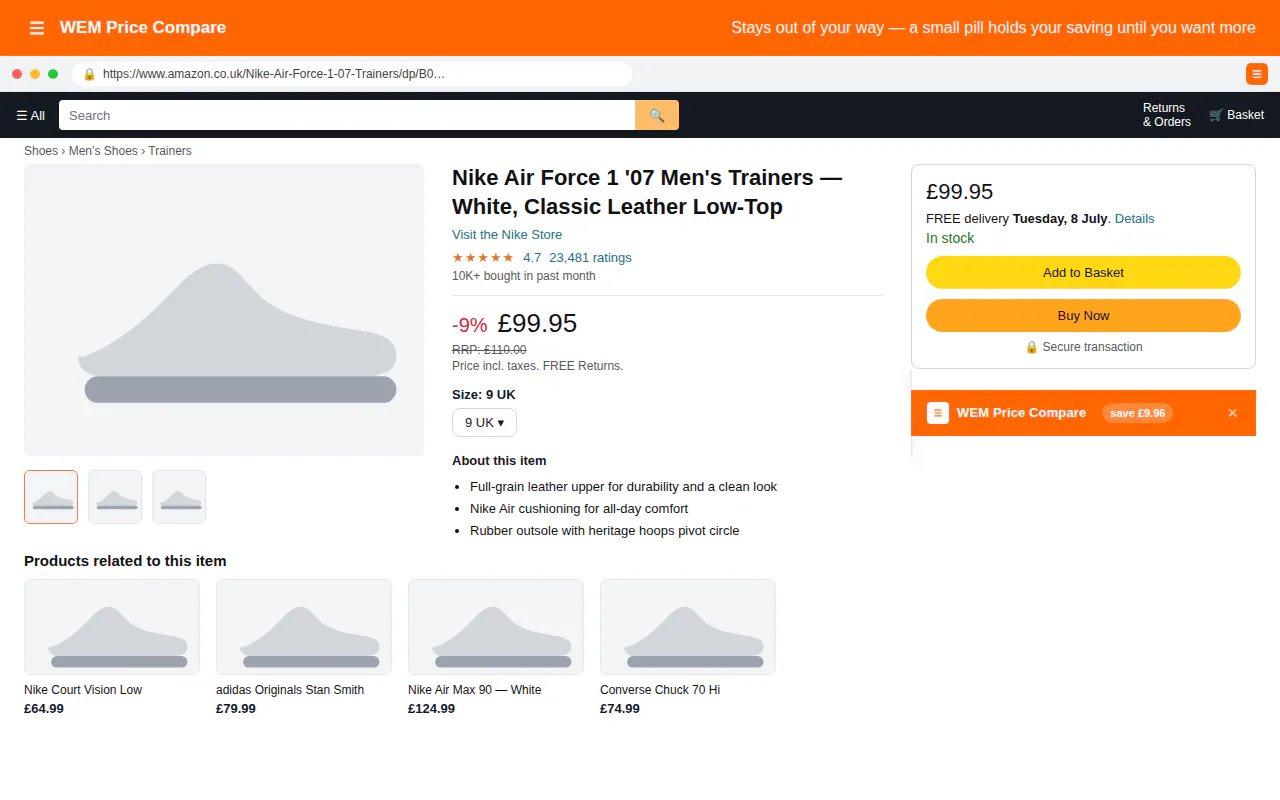Click the padlock icon in address bar
The height and width of the screenshot is (800, 1280).
(89, 74)
